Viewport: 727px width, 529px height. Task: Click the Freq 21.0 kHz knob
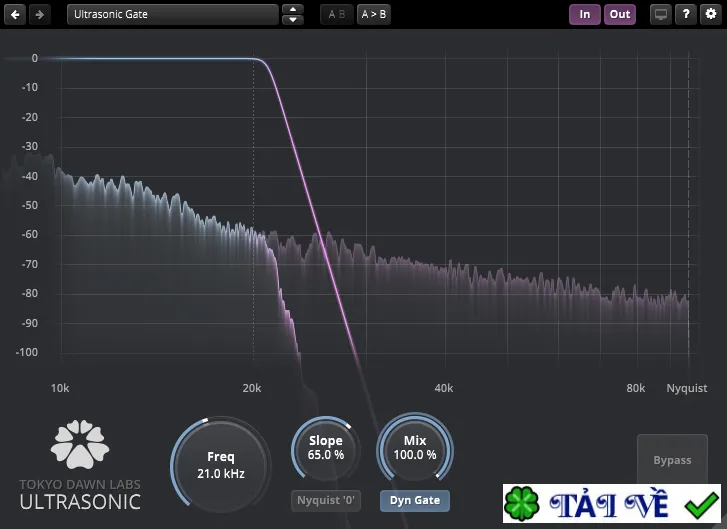(x=221, y=465)
